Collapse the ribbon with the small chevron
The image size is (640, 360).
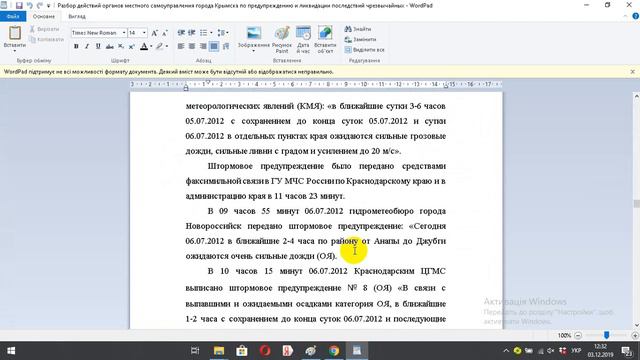626,16
